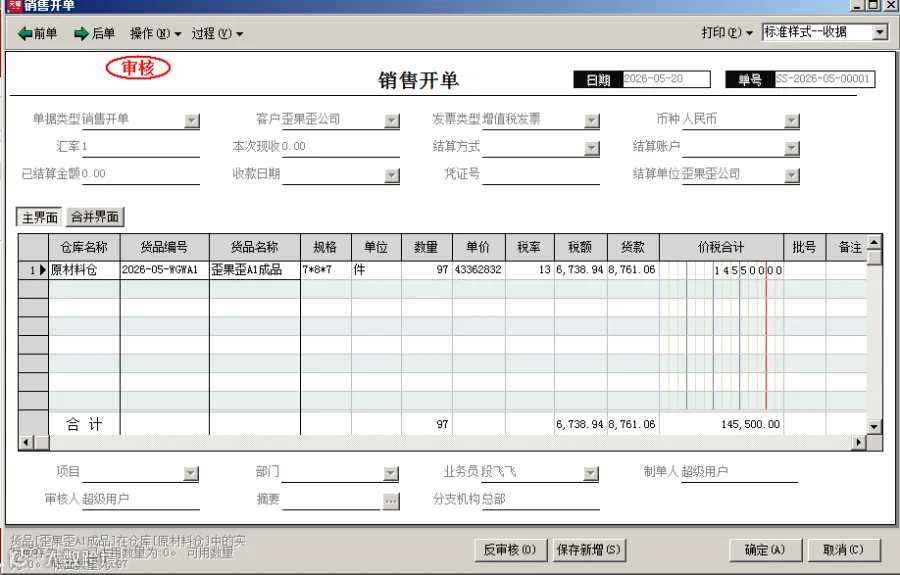The image size is (900, 575).
Task: Click the 合计 total 145,500.00
Action: click(x=750, y=425)
